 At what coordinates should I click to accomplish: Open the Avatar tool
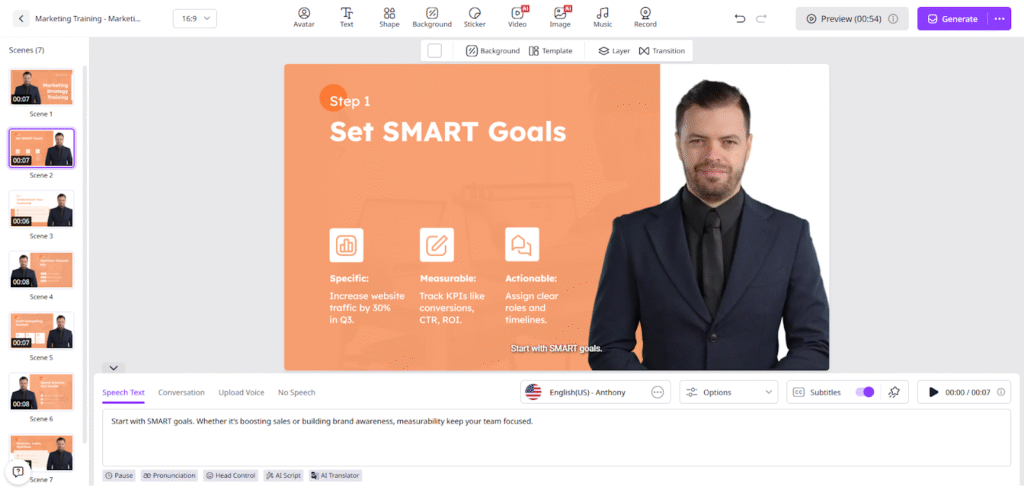point(304,18)
